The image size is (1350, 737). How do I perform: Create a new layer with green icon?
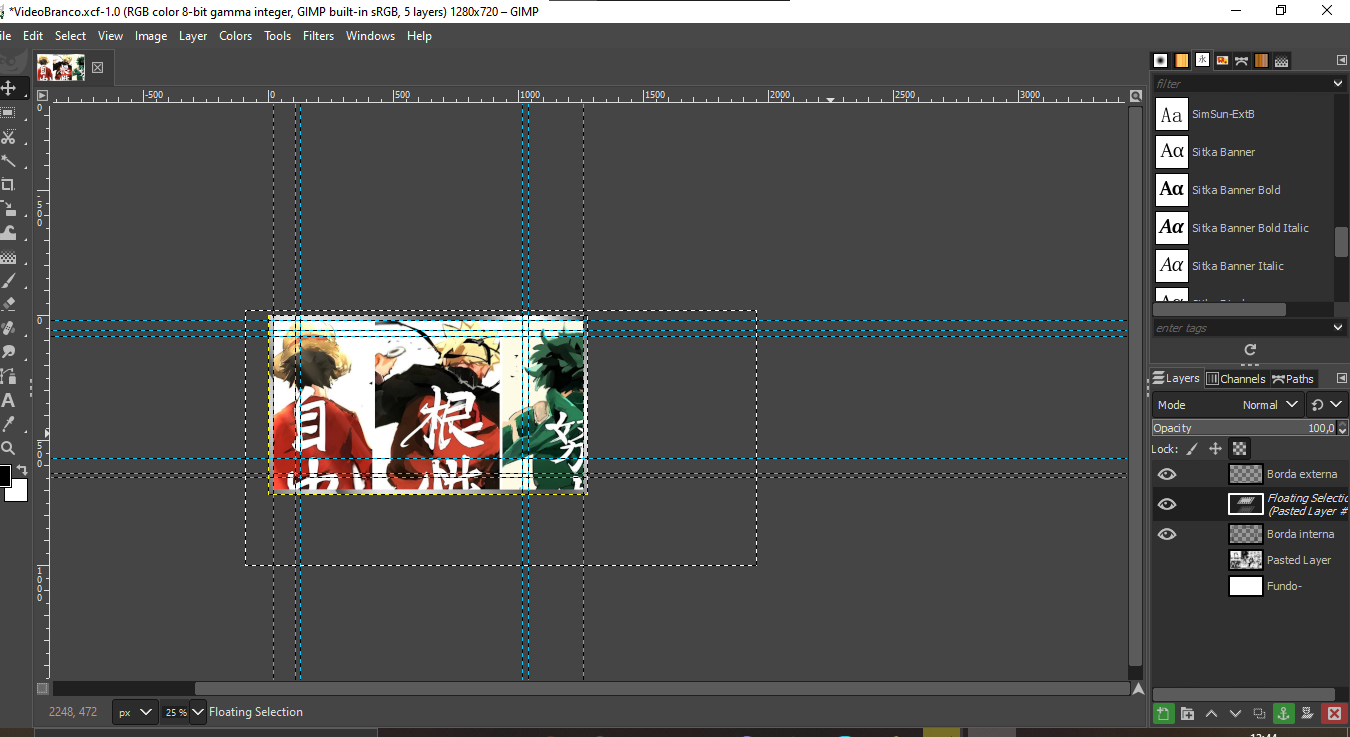[x=1163, y=713]
